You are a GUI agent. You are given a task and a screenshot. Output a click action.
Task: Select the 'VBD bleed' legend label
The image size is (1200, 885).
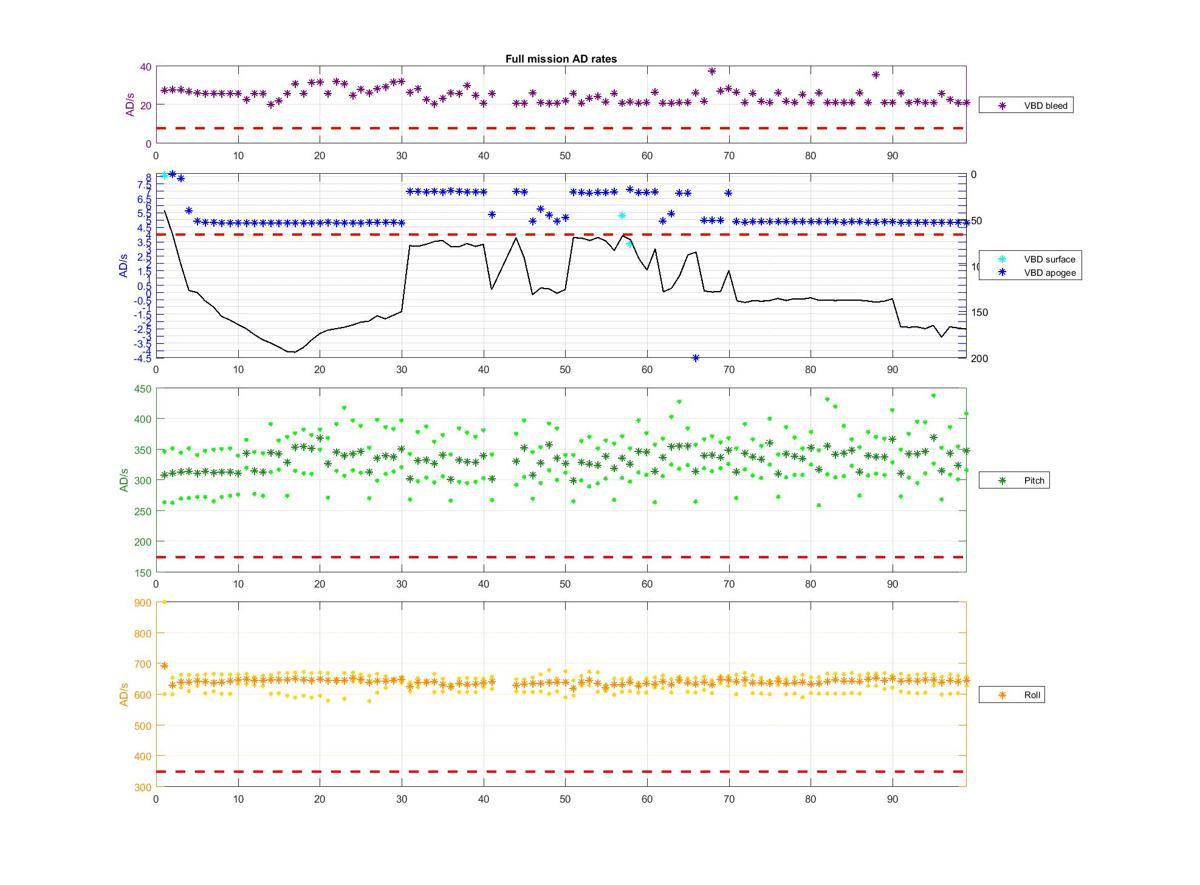[1046, 105]
